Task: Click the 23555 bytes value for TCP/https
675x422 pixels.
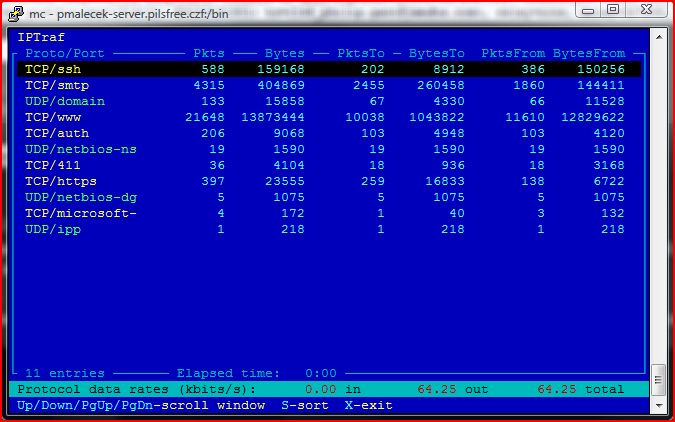Action: point(285,181)
